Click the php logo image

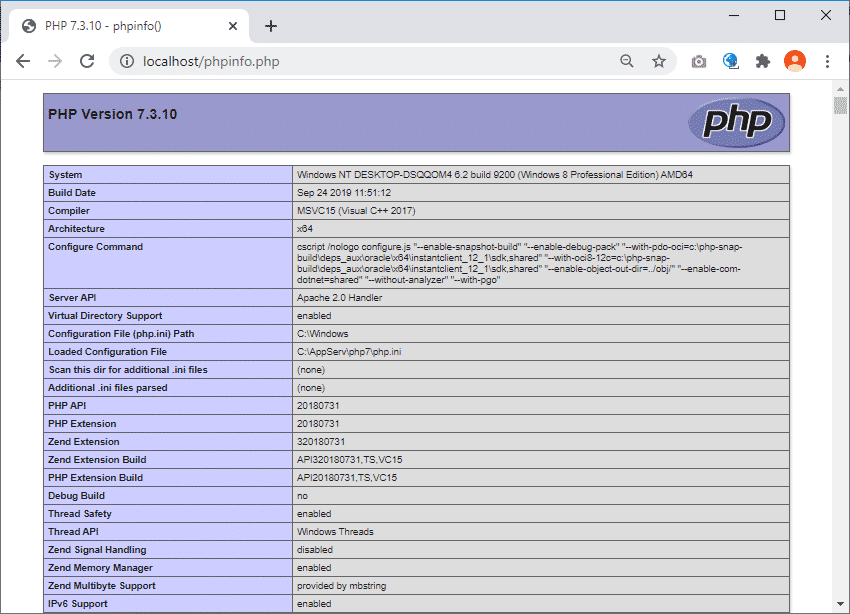[736, 122]
